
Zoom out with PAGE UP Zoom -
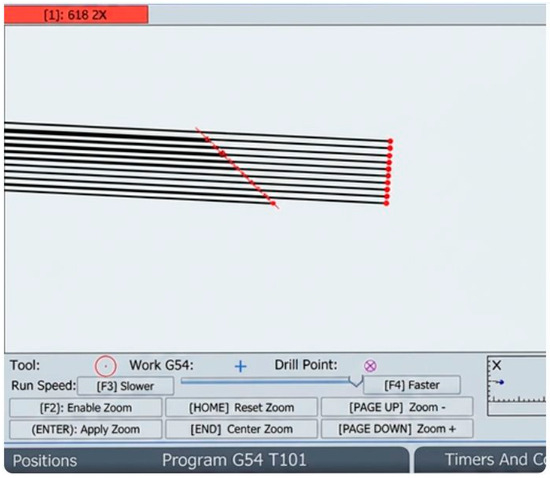pos(397,407)
